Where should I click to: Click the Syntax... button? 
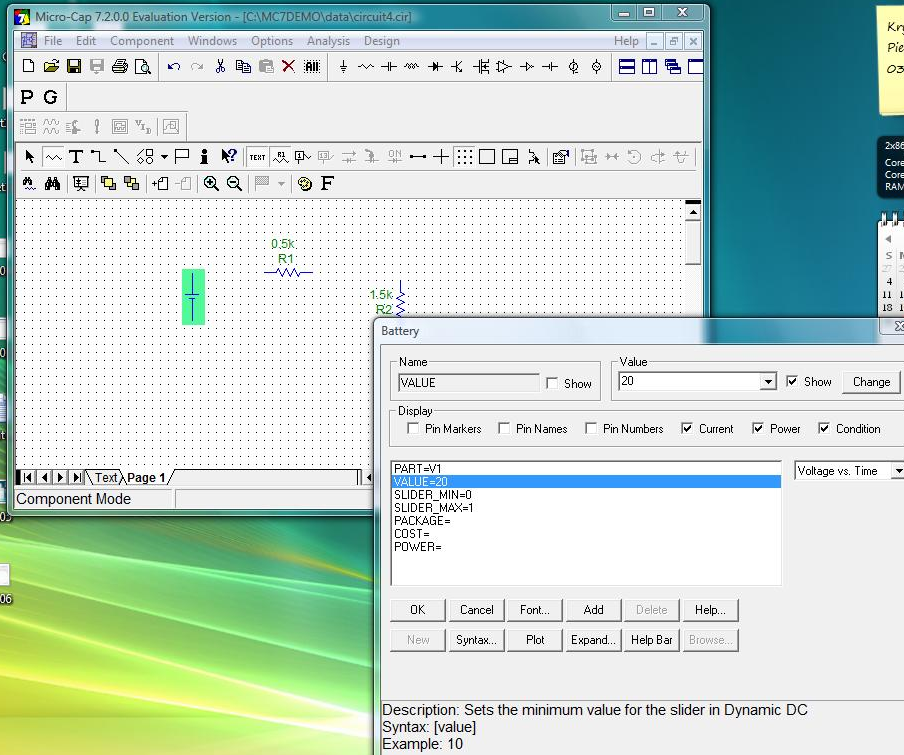[x=476, y=640]
